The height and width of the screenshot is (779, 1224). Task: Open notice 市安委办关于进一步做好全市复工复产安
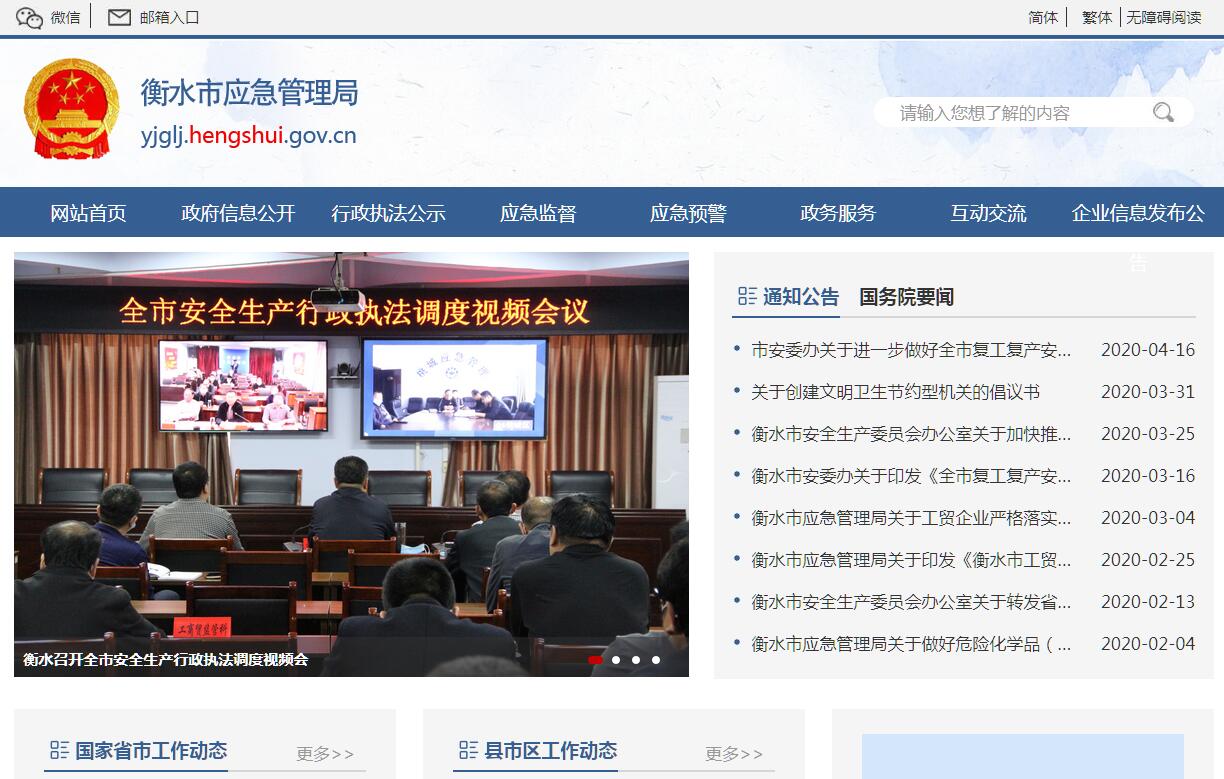911,350
